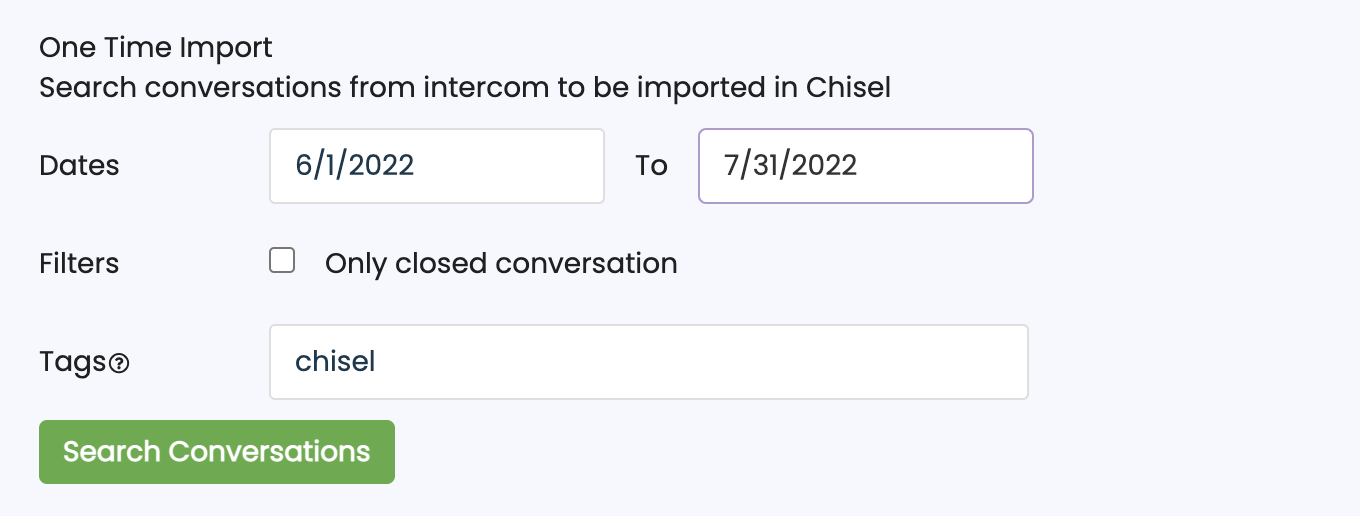Tick the Only closed conversation checkbox
The width and height of the screenshot is (1360, 516).
coord(282,261)
